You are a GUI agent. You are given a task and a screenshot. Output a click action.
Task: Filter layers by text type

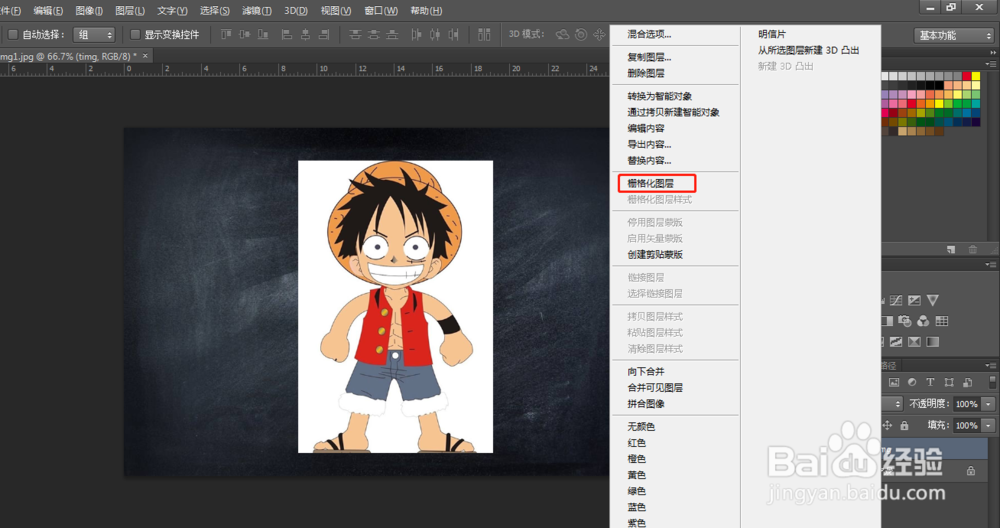[x=930, y=382]
